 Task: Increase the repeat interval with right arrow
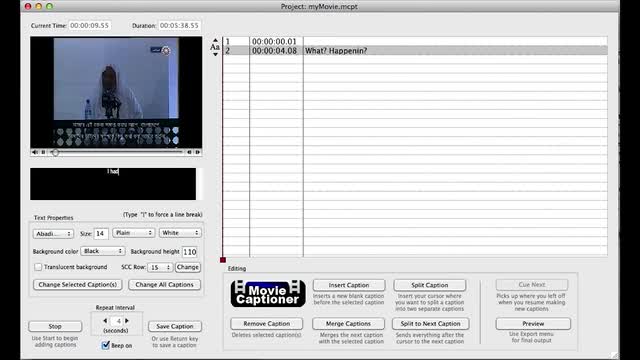pos(127,321)
